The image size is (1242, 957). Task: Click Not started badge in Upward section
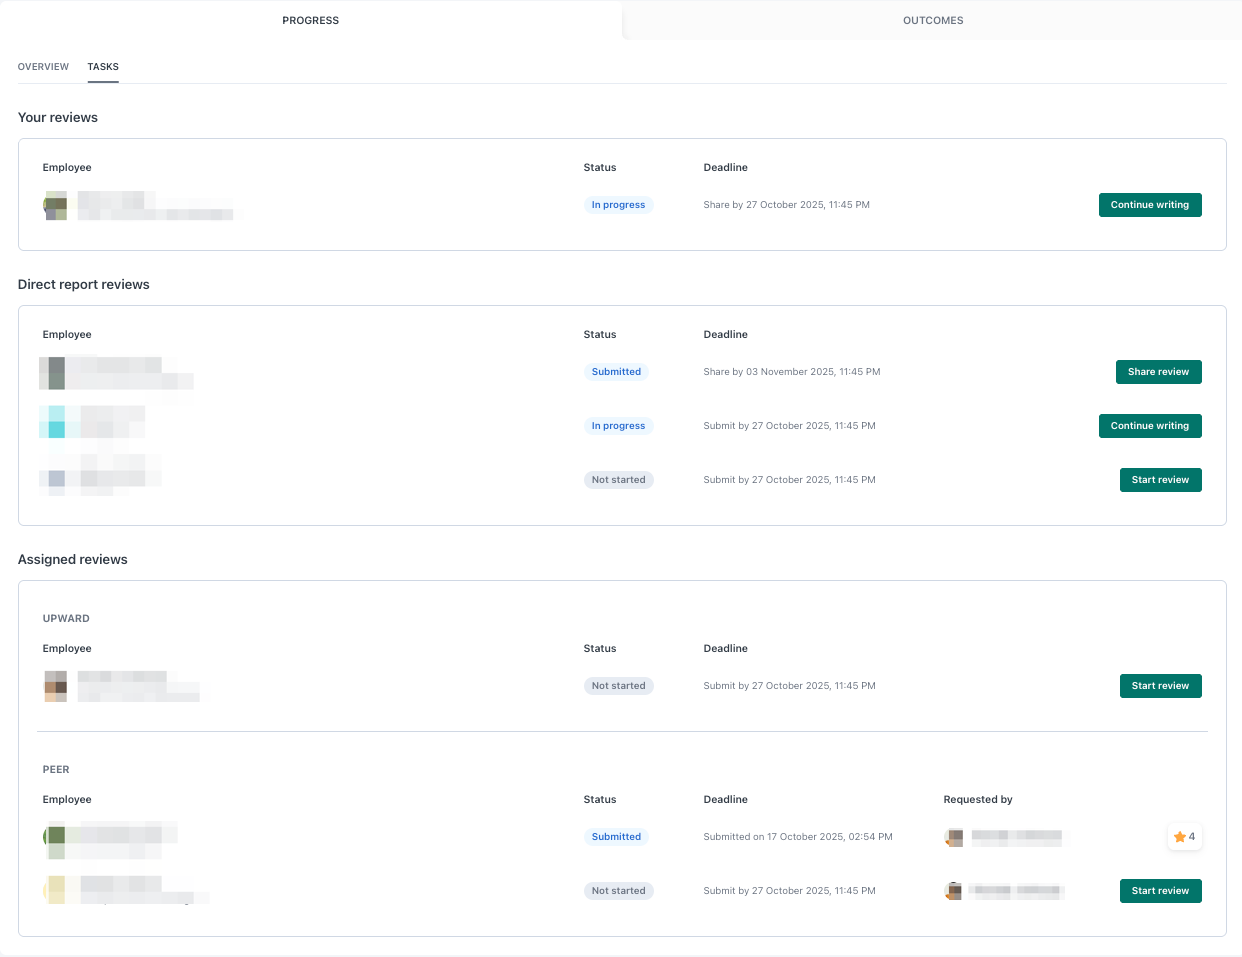[618, 686]
